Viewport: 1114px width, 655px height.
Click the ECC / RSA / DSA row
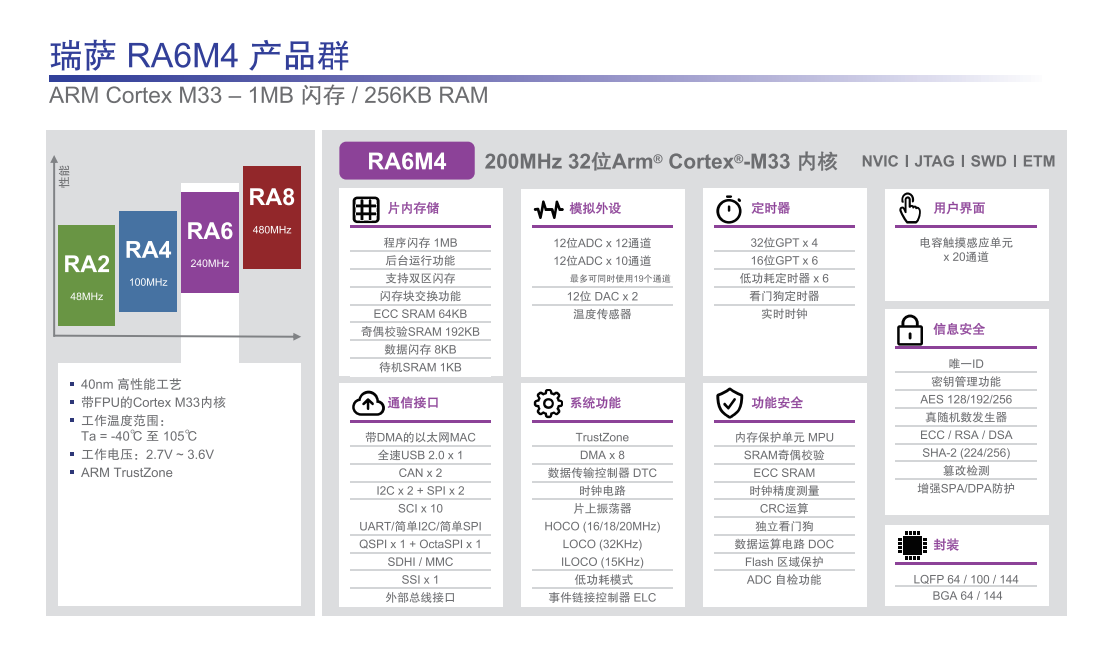966,435
